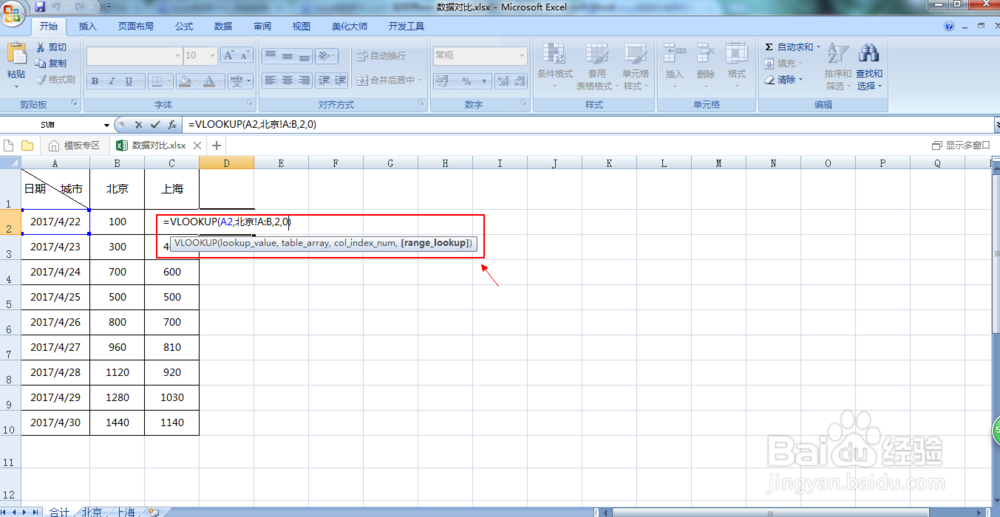The height and width of the screenshot is (517, 1000).
Task: Select the 北京 sheet tab
Action: [x=92, y=511]
